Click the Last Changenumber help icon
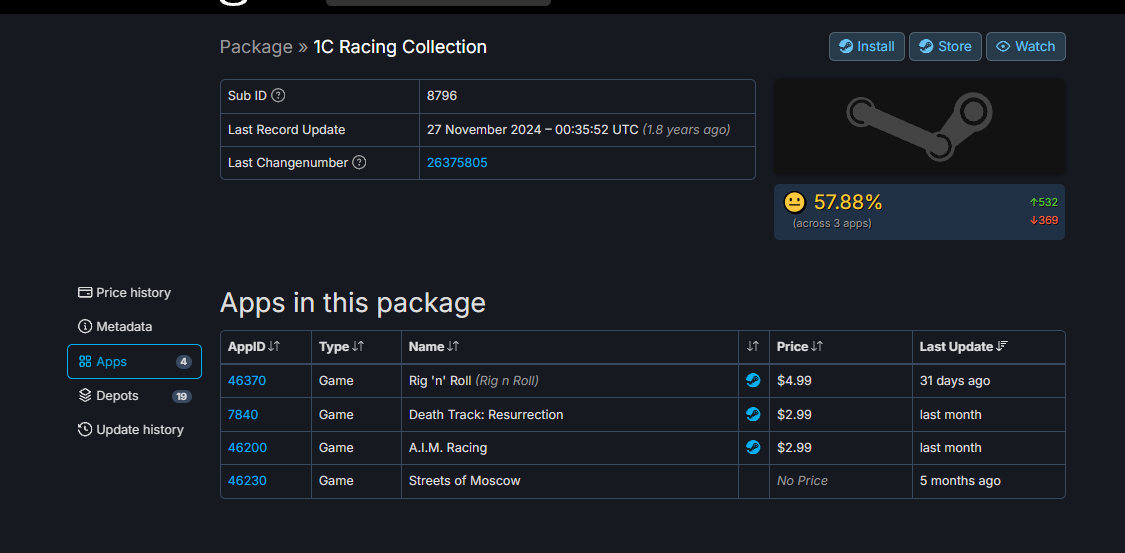The height and width of the screenshot is (553, 1125). click(359, 163)
